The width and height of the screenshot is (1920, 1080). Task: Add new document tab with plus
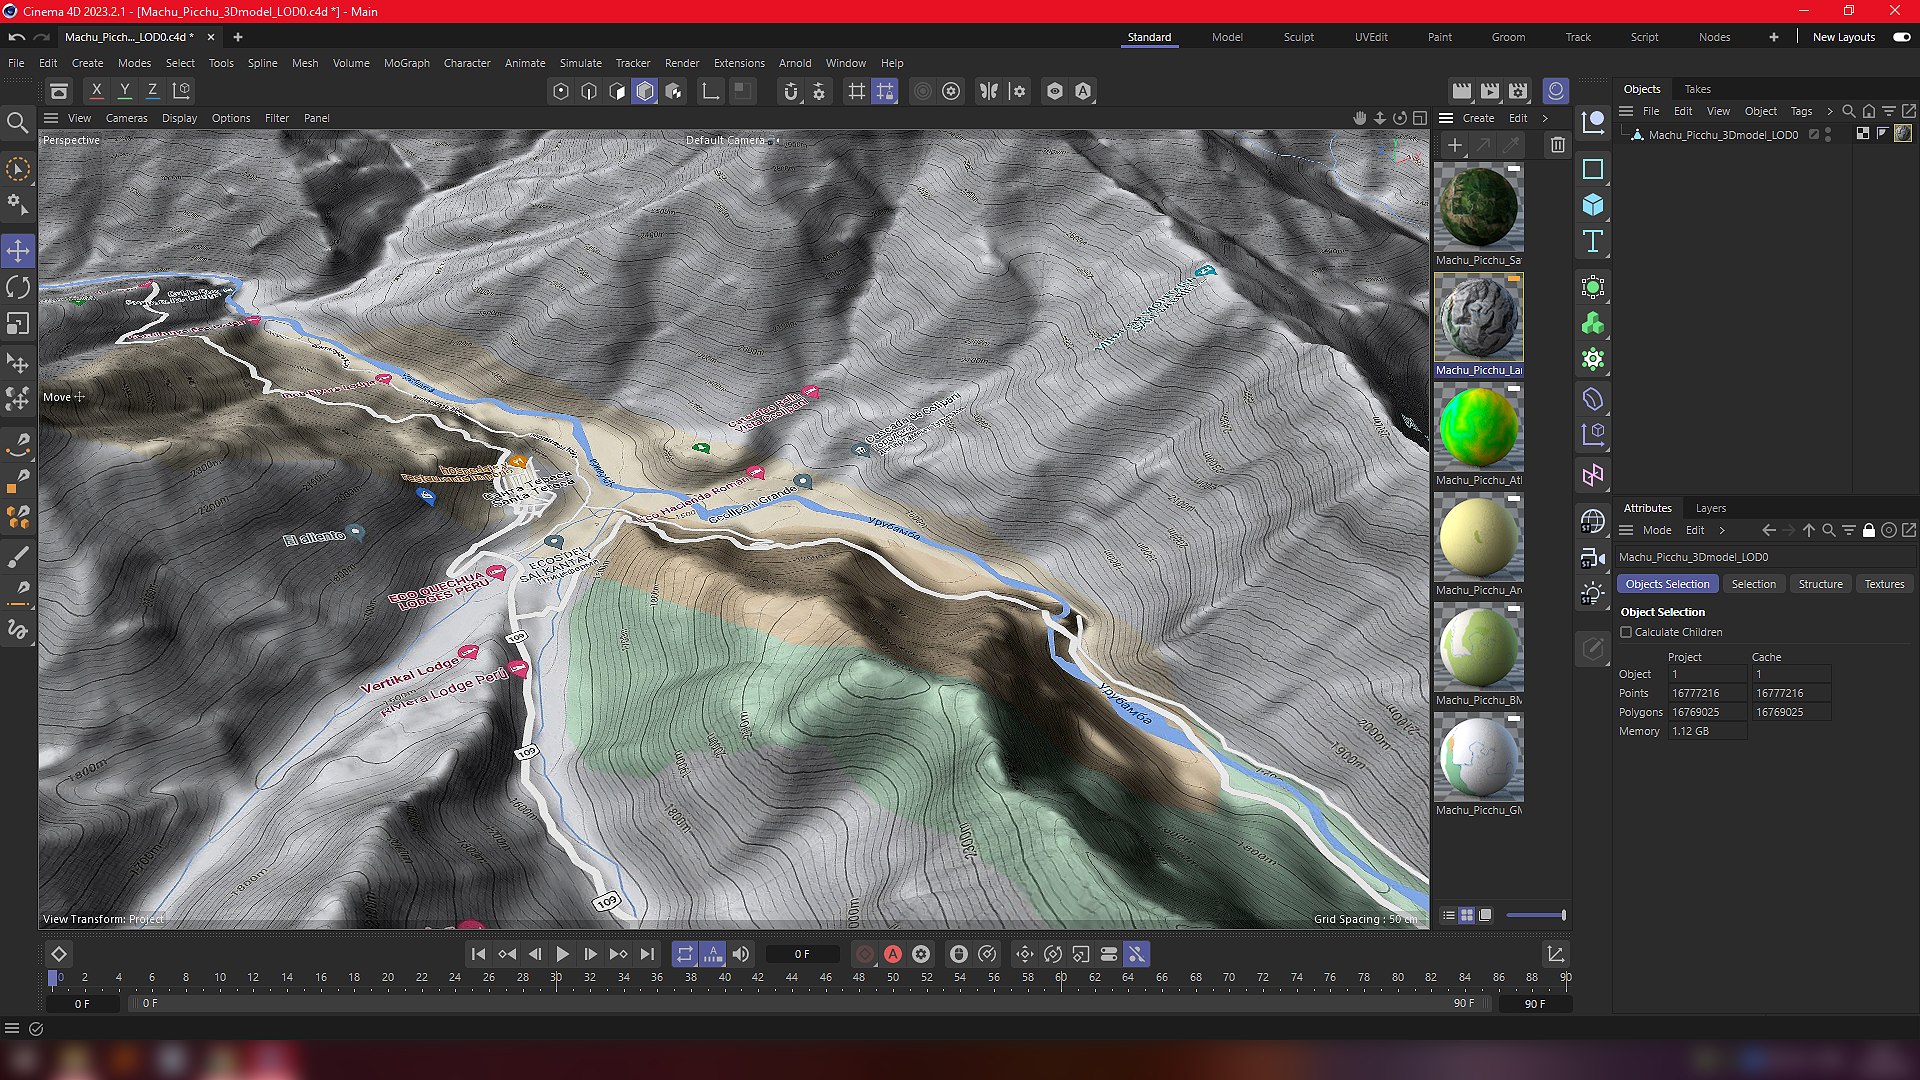(x=237, y=37)
